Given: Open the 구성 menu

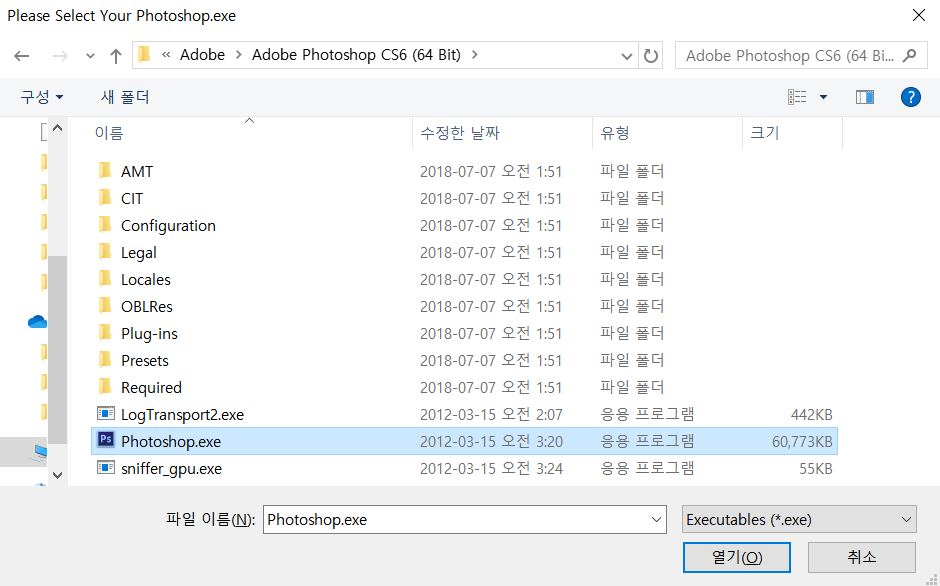Looking at the screenshot, I should (41, 97).
